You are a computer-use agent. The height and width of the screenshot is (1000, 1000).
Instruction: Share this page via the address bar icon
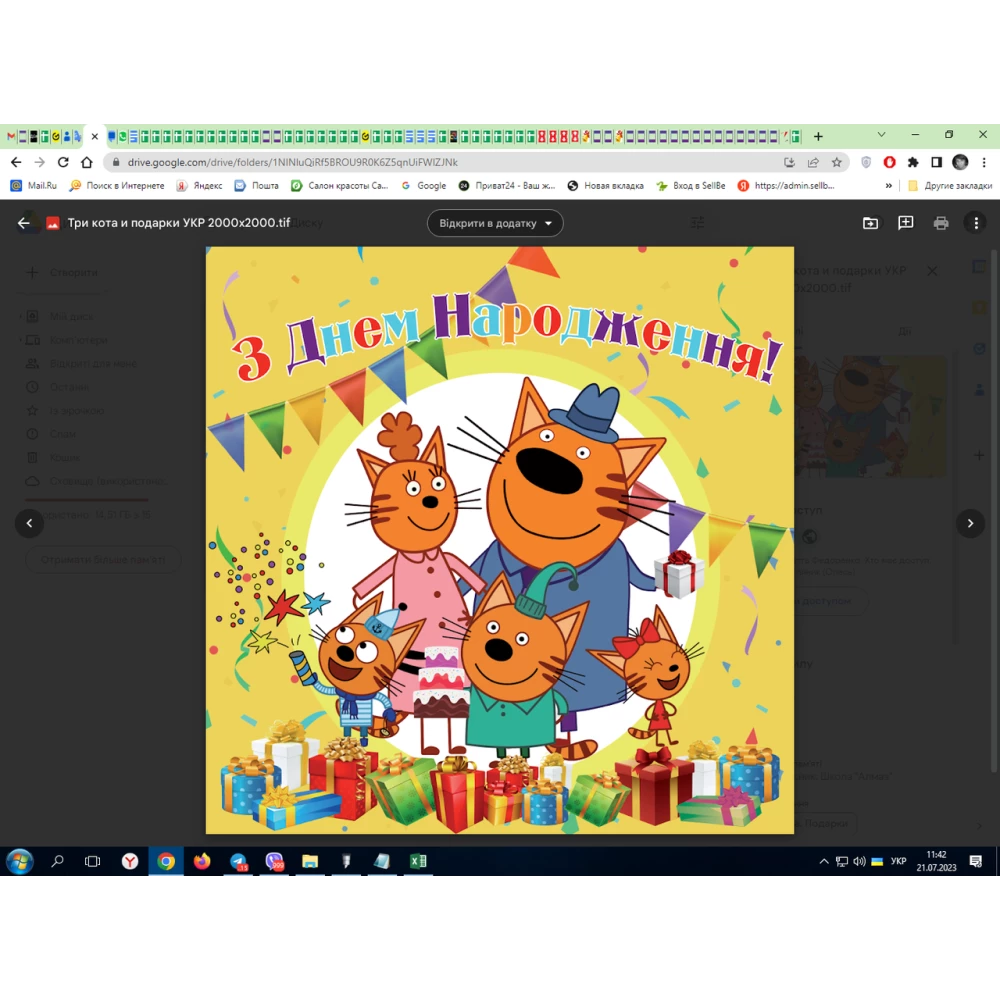click(813, 163)
